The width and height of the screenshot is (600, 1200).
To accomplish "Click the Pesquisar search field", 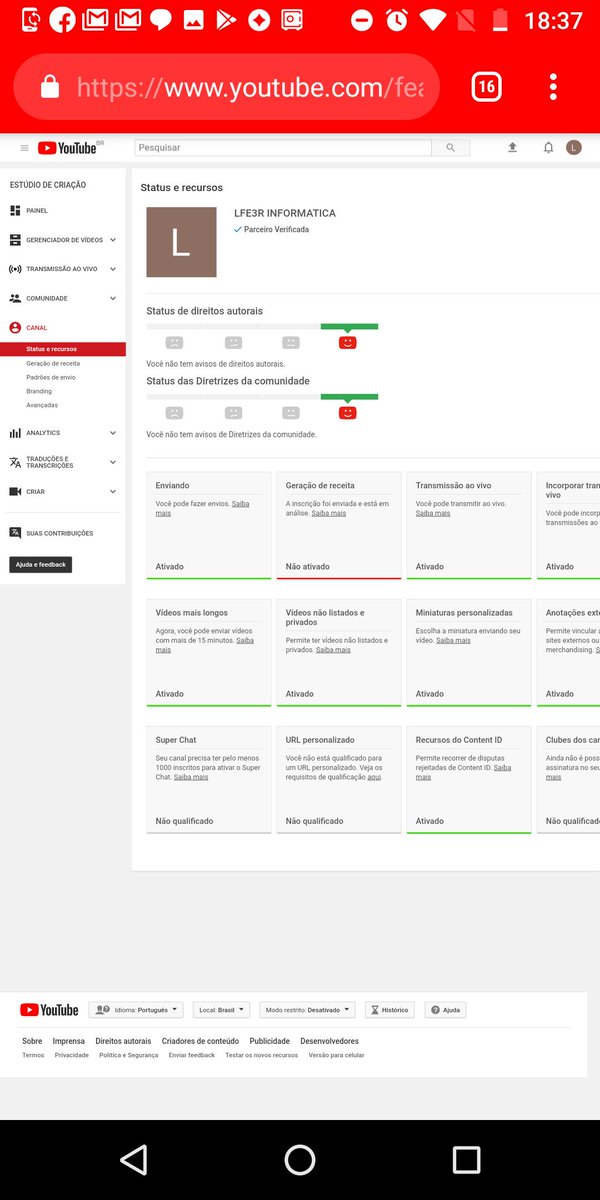I will click(x=283, y=148).
